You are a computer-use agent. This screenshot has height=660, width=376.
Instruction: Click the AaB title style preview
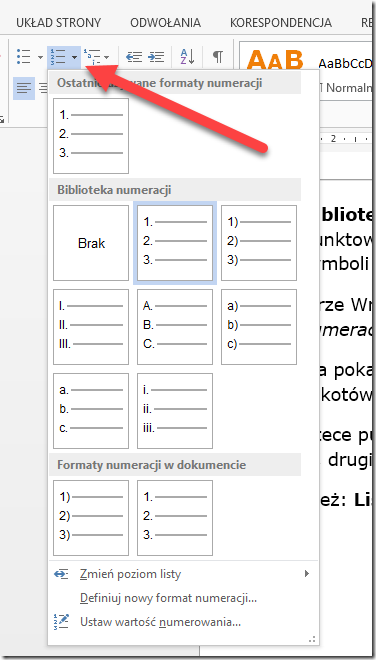275,60
